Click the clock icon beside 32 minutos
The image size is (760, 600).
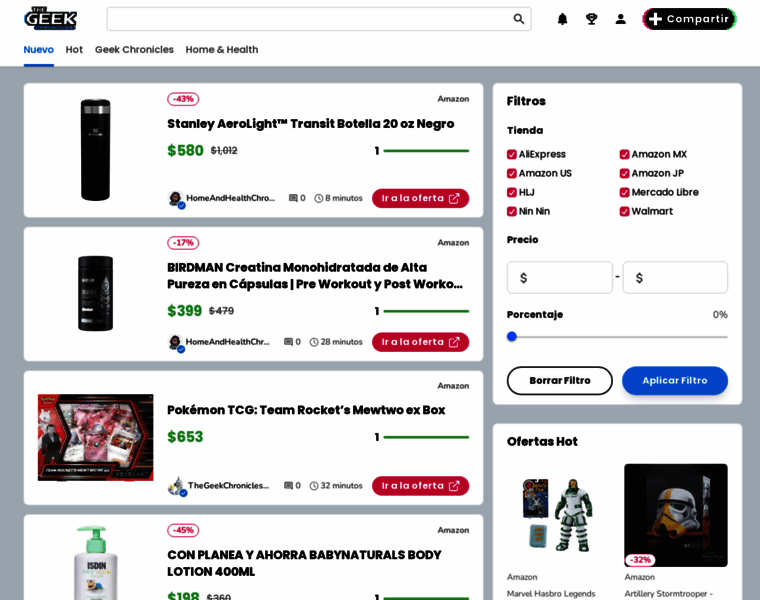click(314, 486)
